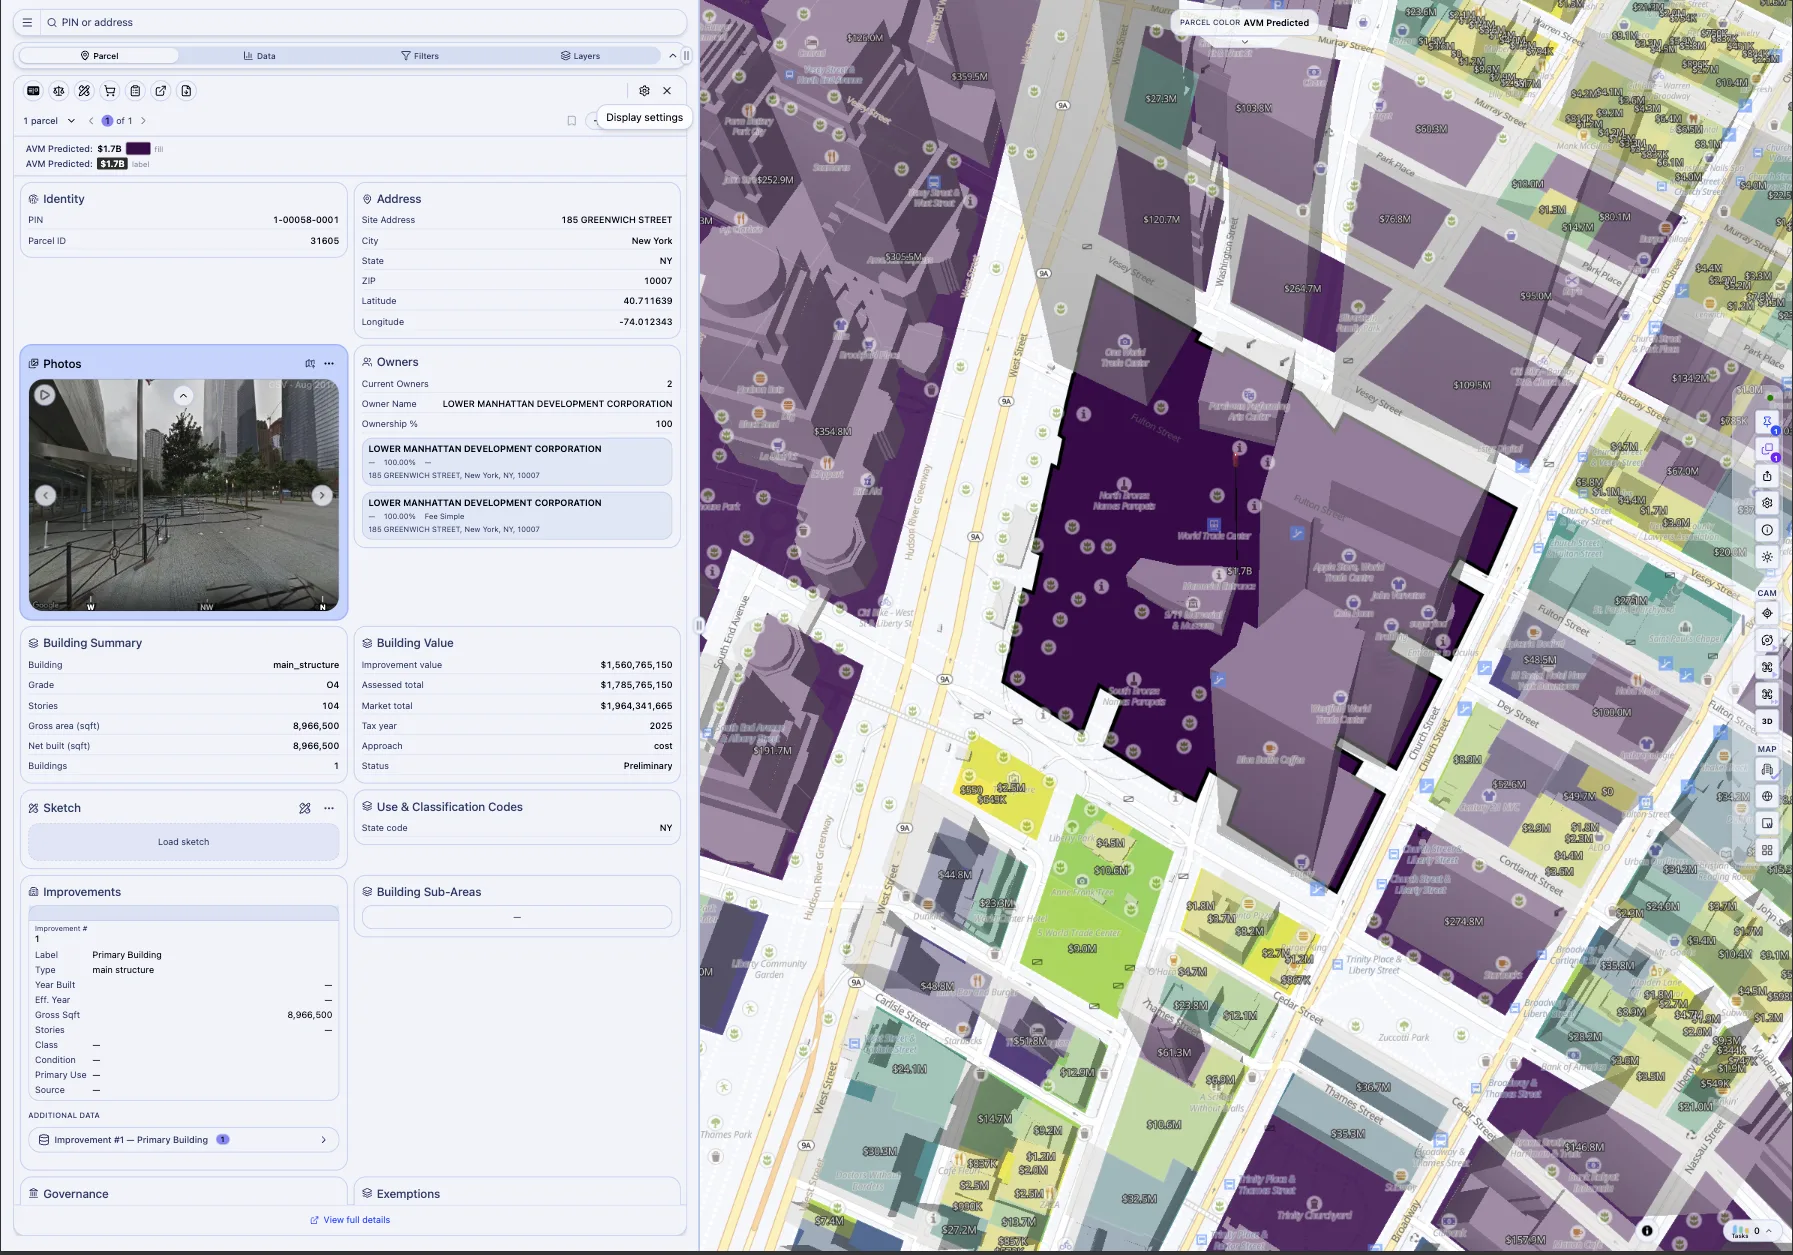The width and height of the screenshot is (1793, 1255).
Task: Switch to the Data tab
Action: tap(259, 56)
